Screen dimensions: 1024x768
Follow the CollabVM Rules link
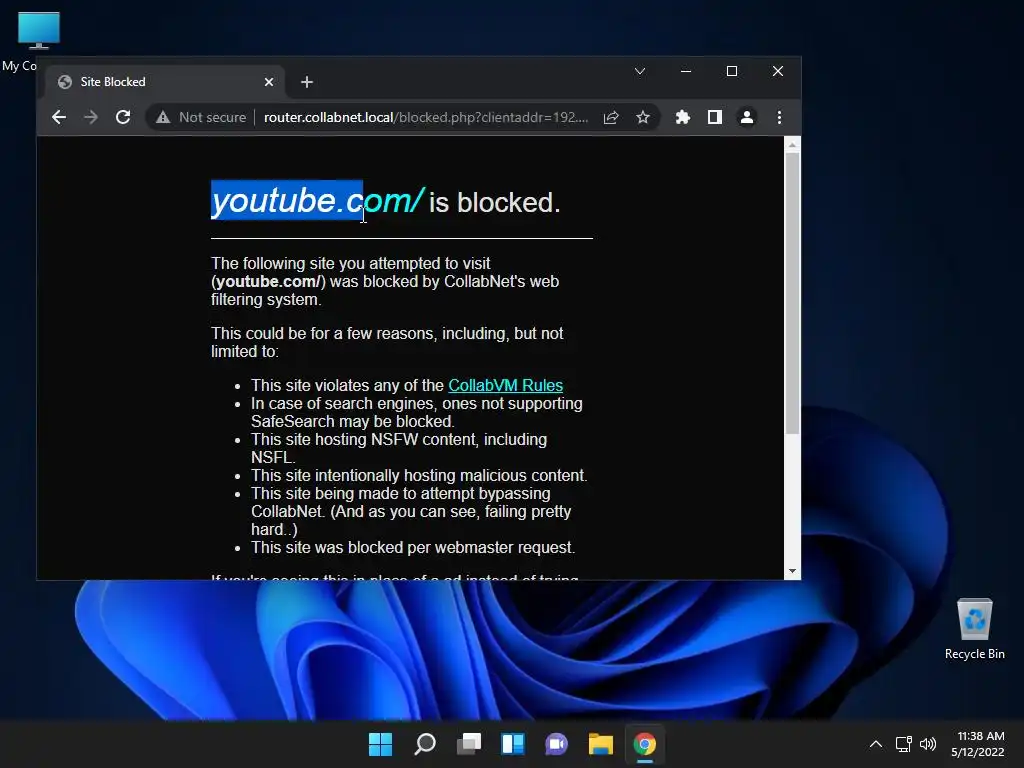pyautogui.click(x=505, y=385)
